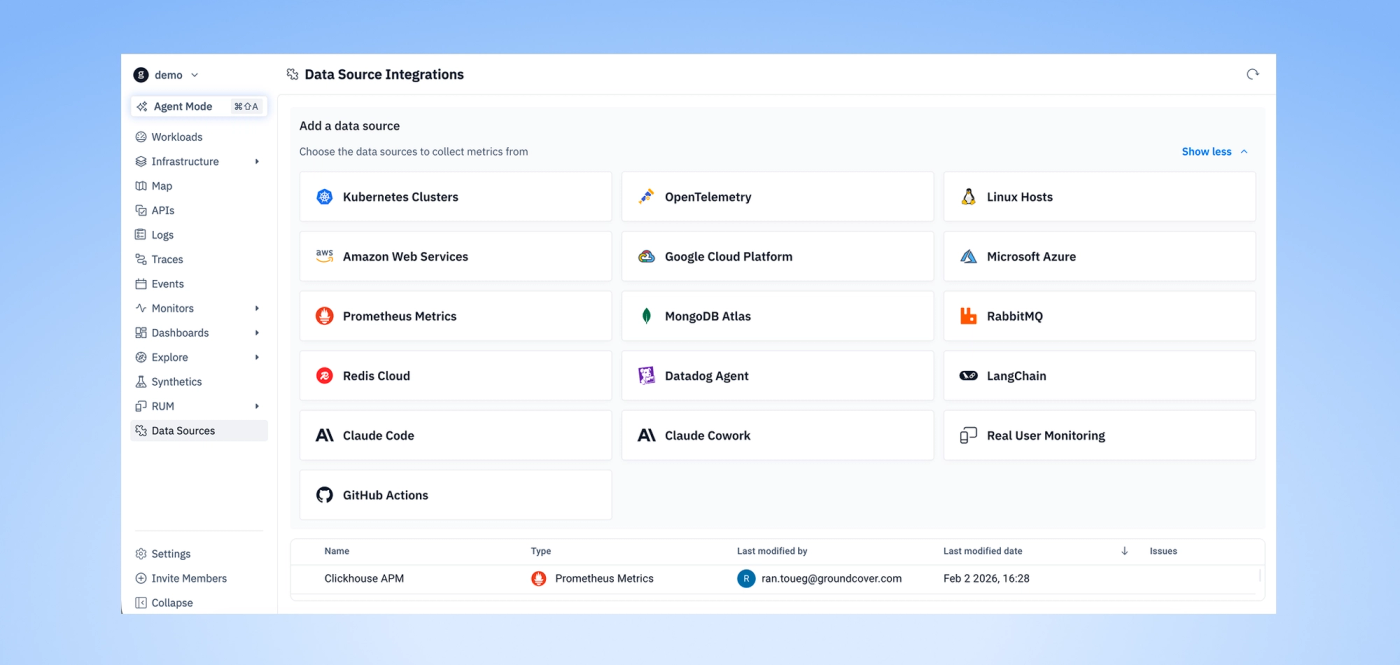Click the RabbitMQ logo icon
The width and height of the screenshot is (1400, 665).
[968, 316]
